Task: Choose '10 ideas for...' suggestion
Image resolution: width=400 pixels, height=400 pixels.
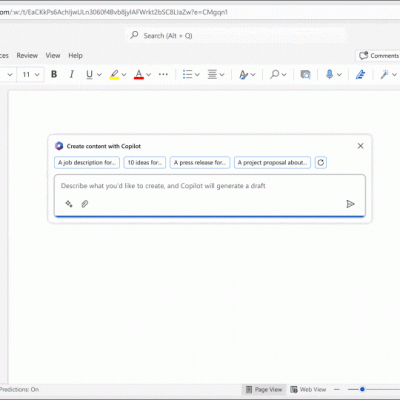Action: coord(145,163)
